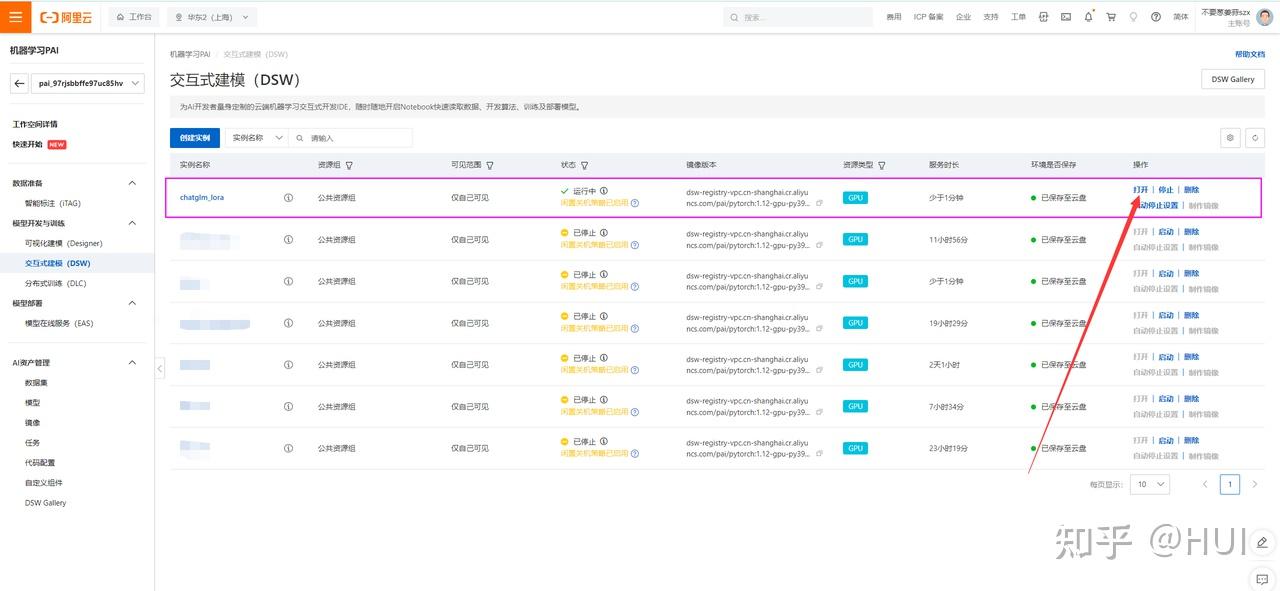The image size is (1280, 591).
Task: Open the 企业 top menu
Action: tap(963, 17)
